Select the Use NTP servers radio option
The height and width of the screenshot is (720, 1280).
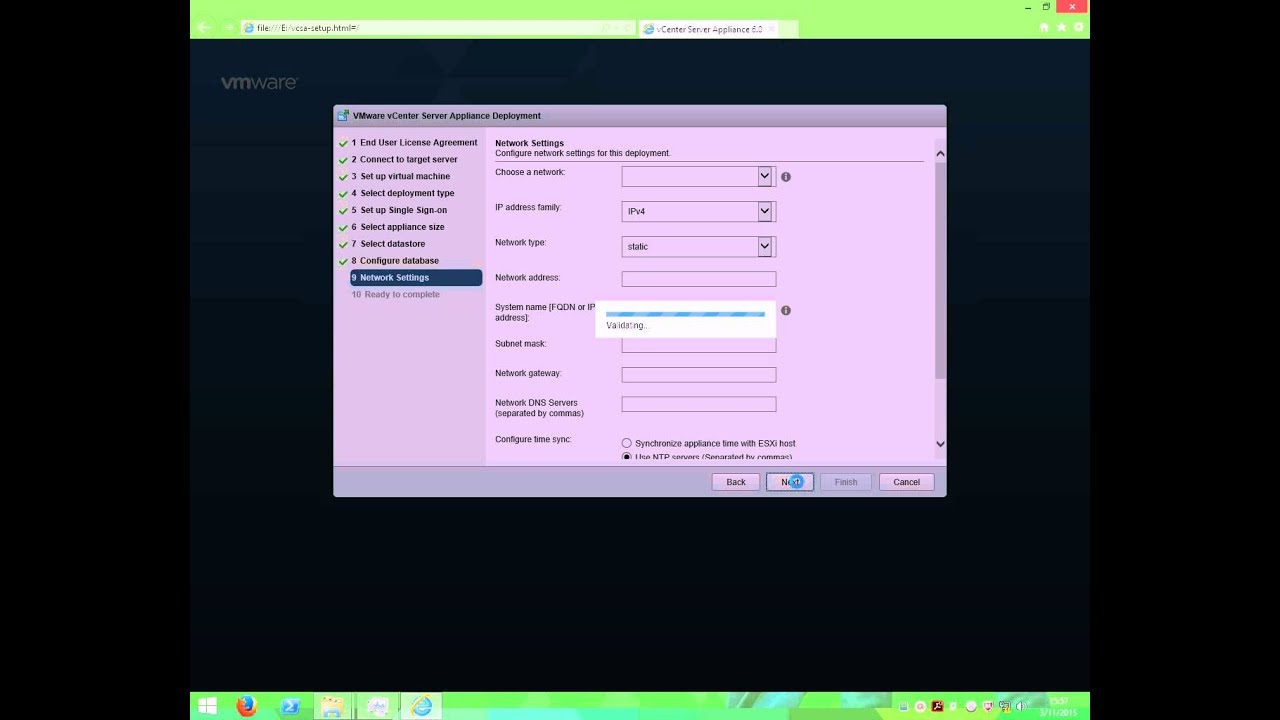pyautogui.click(x=627, y=457)
